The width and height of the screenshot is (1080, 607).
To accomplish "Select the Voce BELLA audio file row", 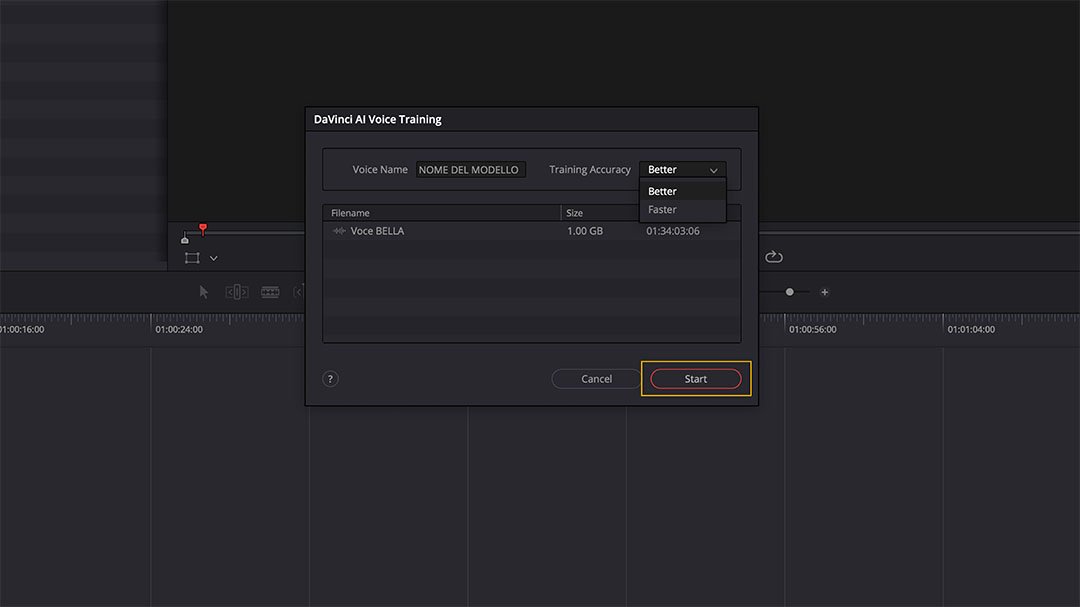I will (532, 231).
